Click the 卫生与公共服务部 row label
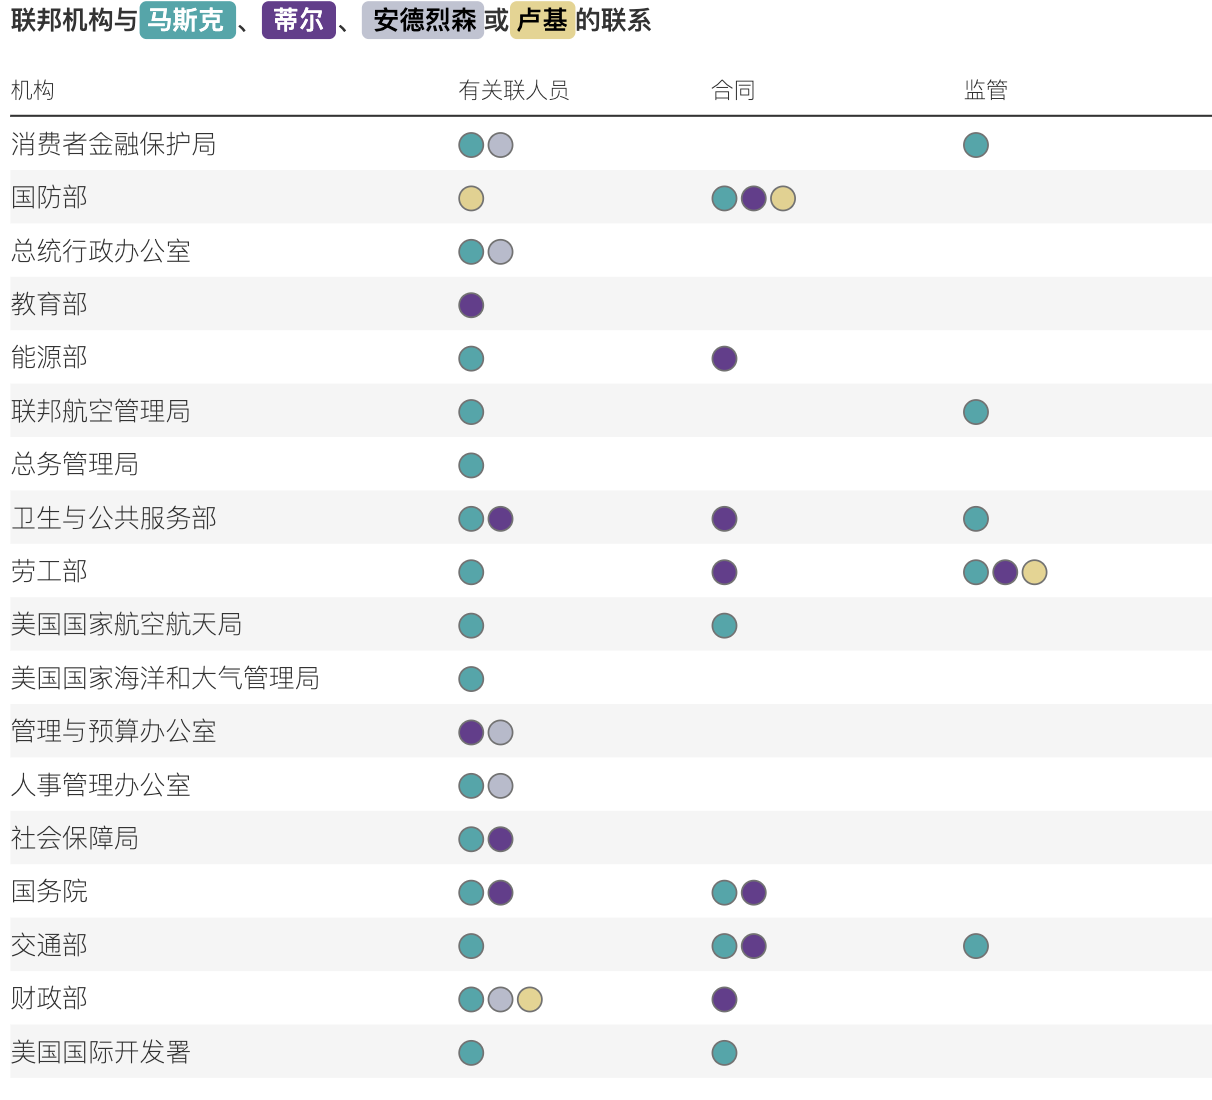Screen dimensions: 1212x1100 click(x=113, y=518)
